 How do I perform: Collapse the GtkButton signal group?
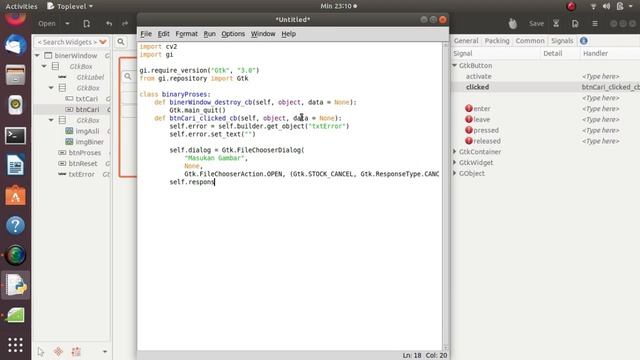[454, 65]
